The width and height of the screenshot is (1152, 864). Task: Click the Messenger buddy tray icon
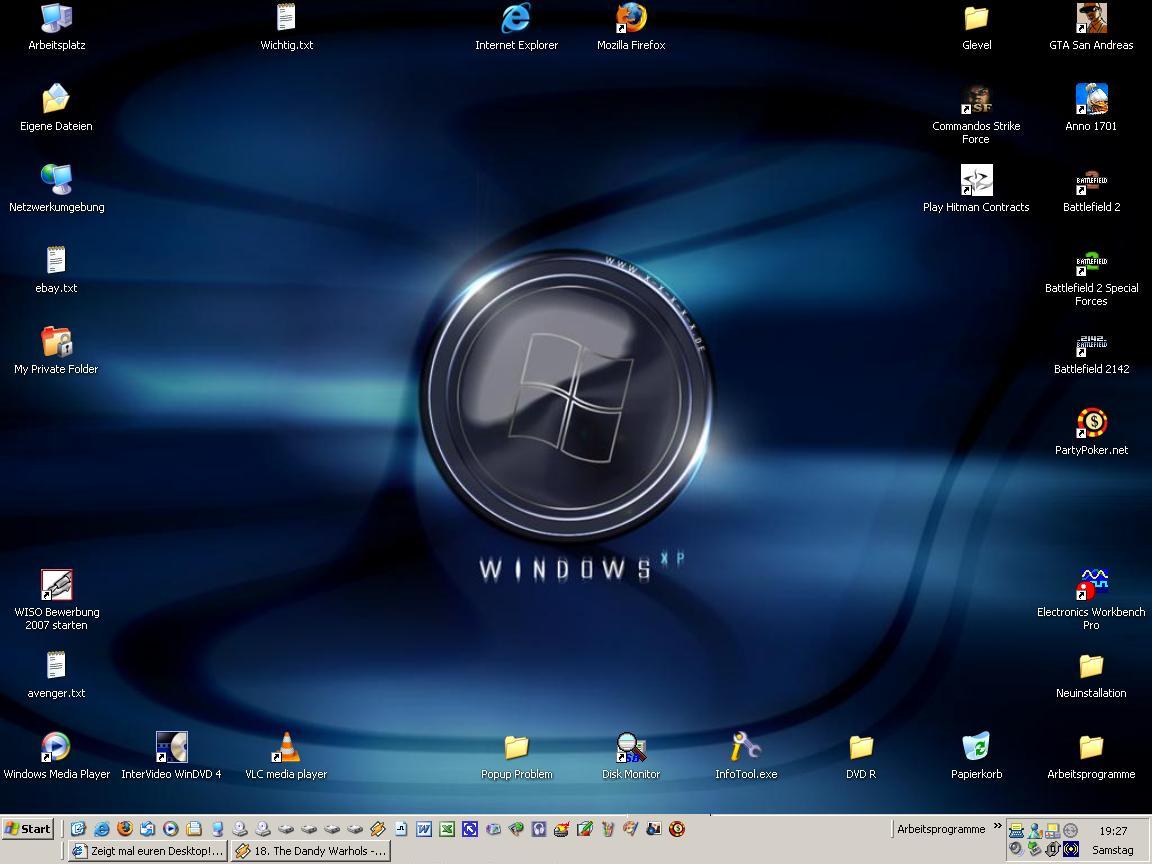1035,831
